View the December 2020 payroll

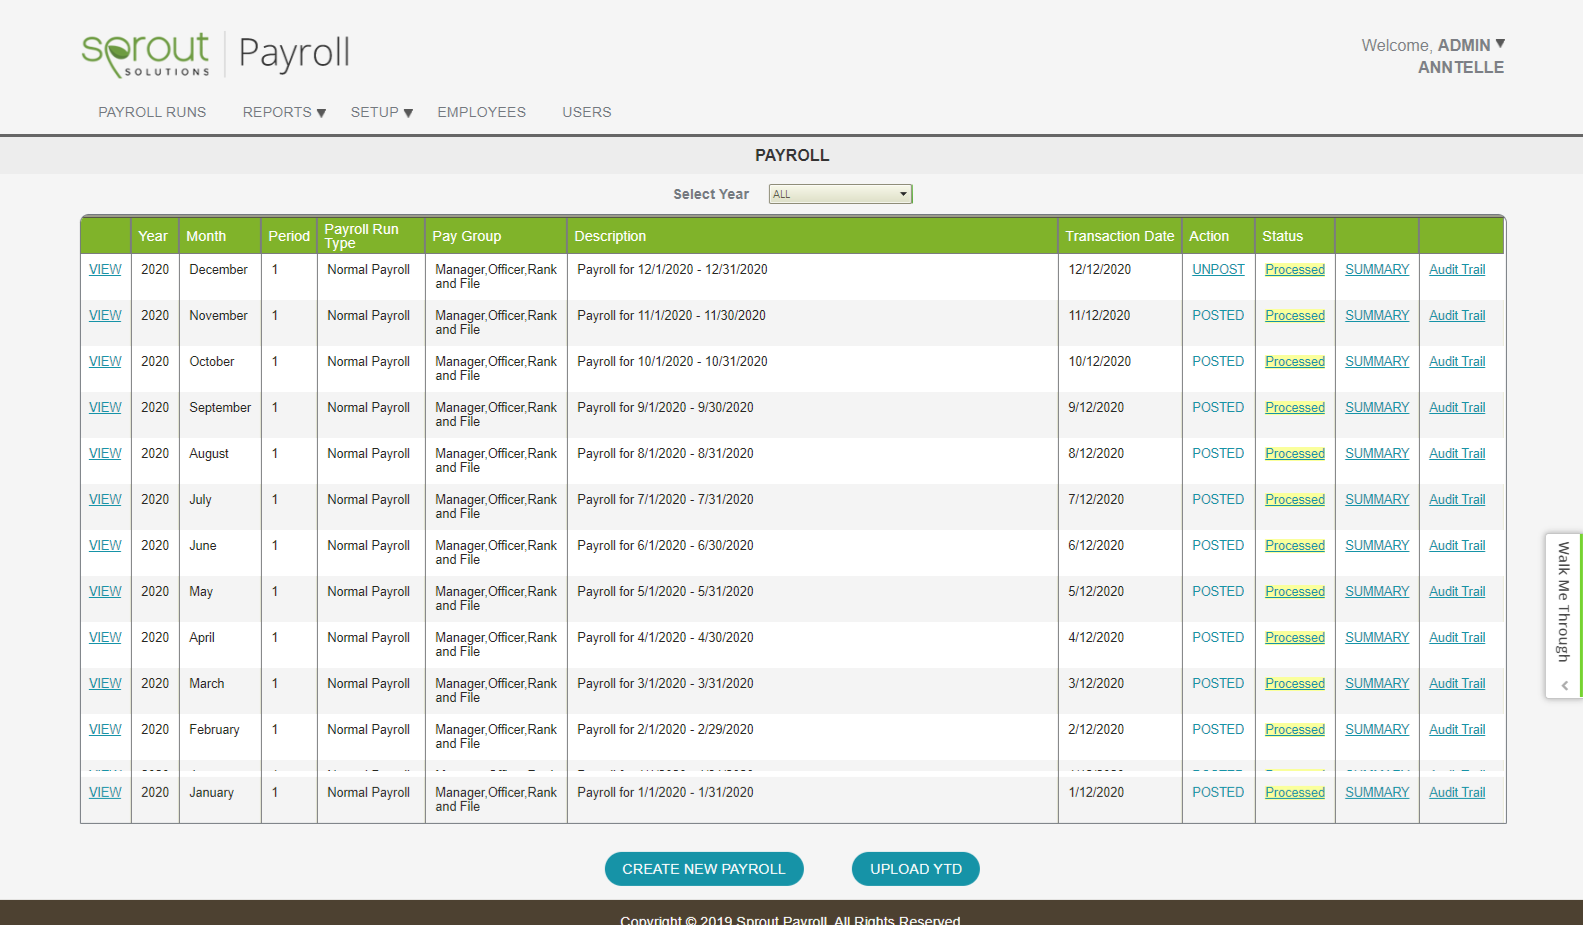click(x=105, y=269)
